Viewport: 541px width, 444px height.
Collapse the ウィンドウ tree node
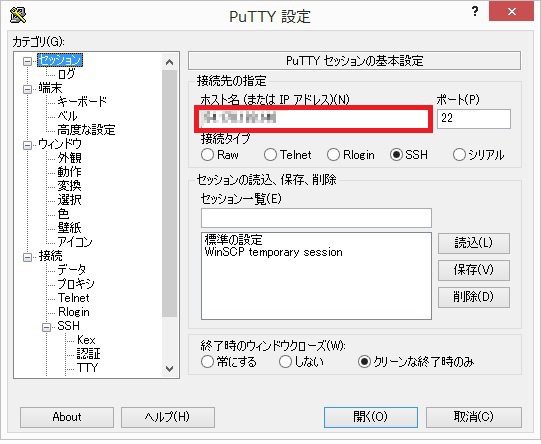tap(27, 145)
